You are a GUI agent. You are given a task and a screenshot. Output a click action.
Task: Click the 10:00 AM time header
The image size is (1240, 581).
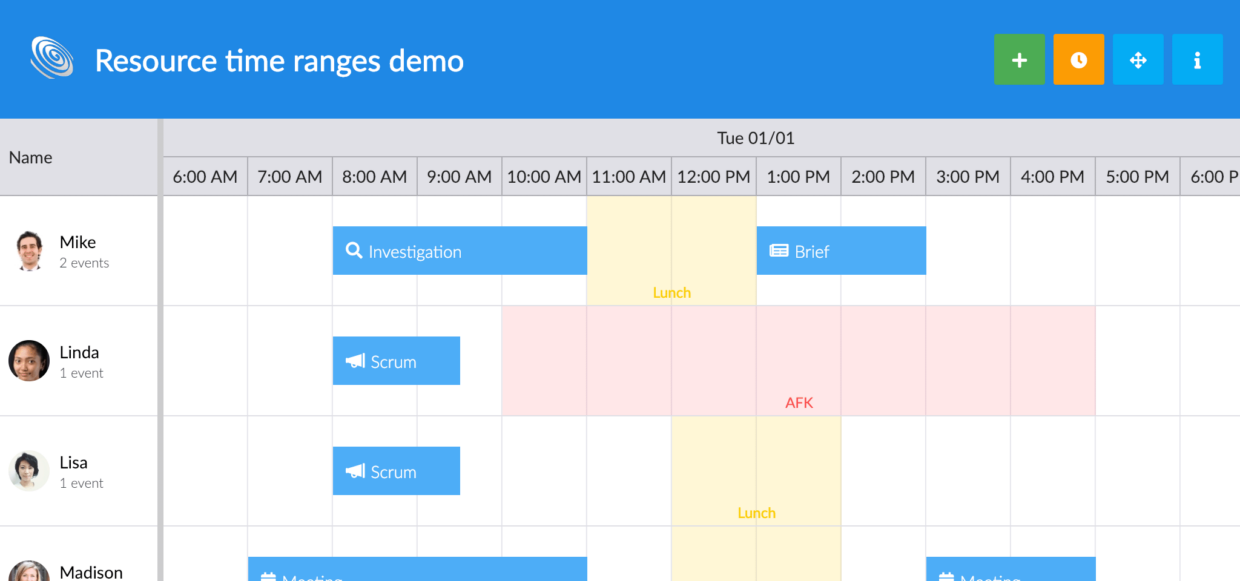point(544,177)
